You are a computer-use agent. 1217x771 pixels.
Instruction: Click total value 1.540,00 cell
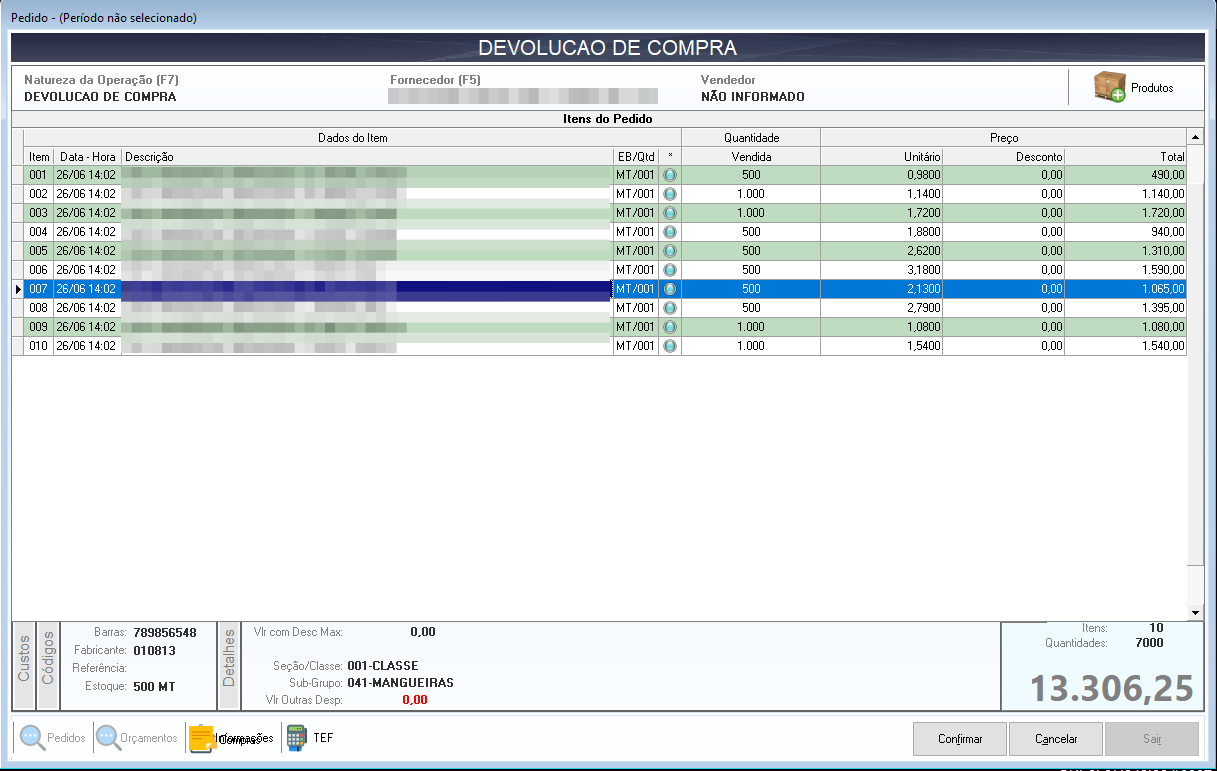1126,345
